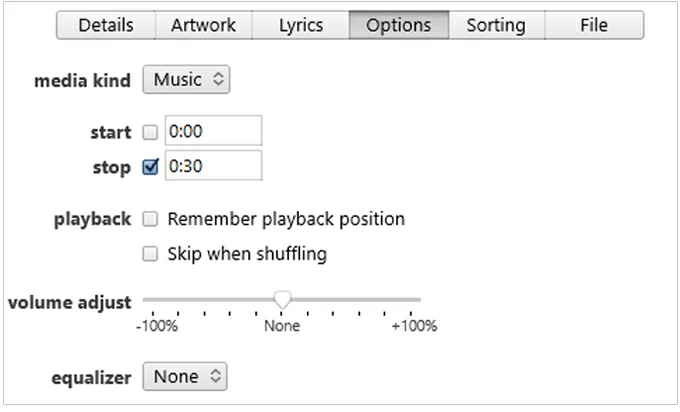This screenshot has height=412, width=680.
Task: Click the +100% end of volume slider
Action: click(418, 299)
